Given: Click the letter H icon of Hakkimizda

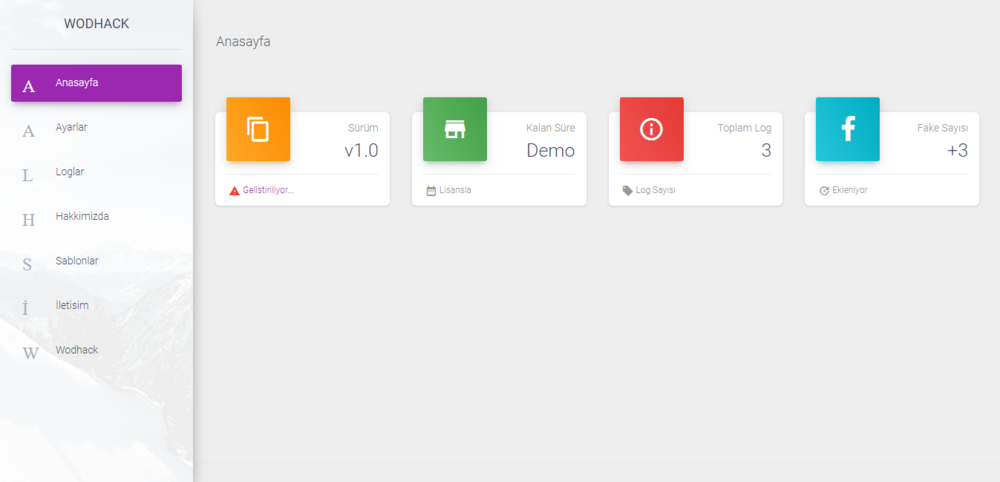Looking at the screenshot, I should [29, 221].
